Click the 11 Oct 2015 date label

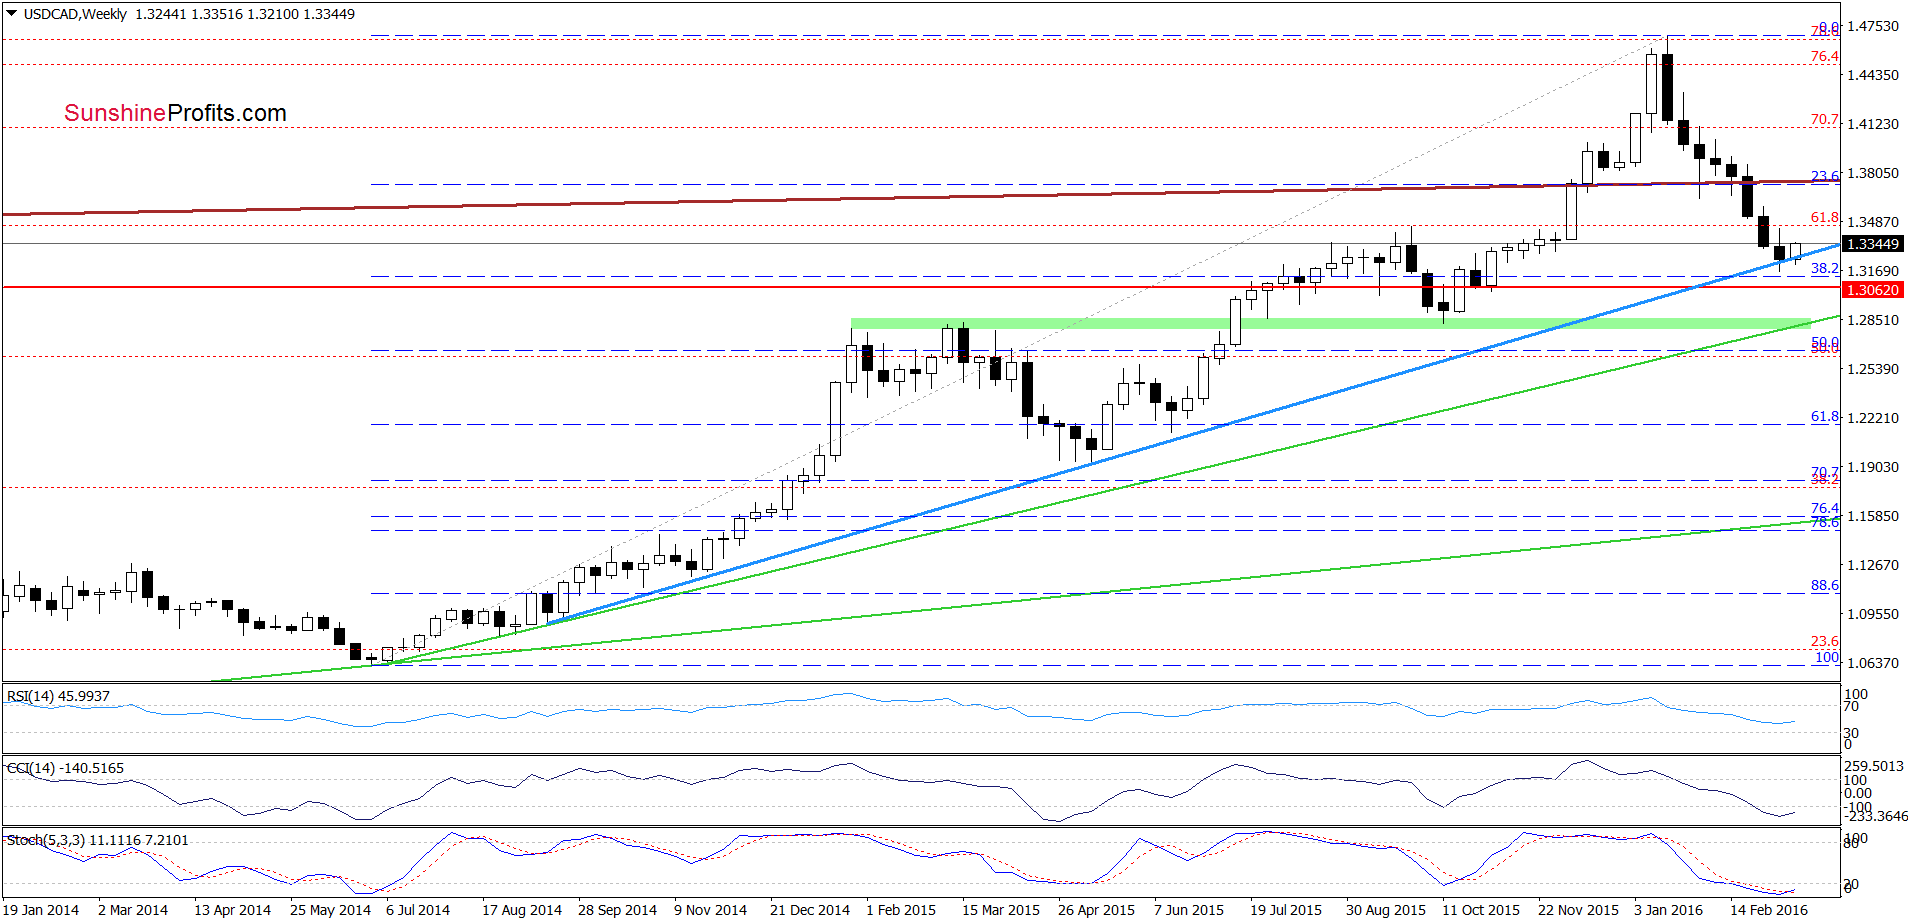(1481, 910)
